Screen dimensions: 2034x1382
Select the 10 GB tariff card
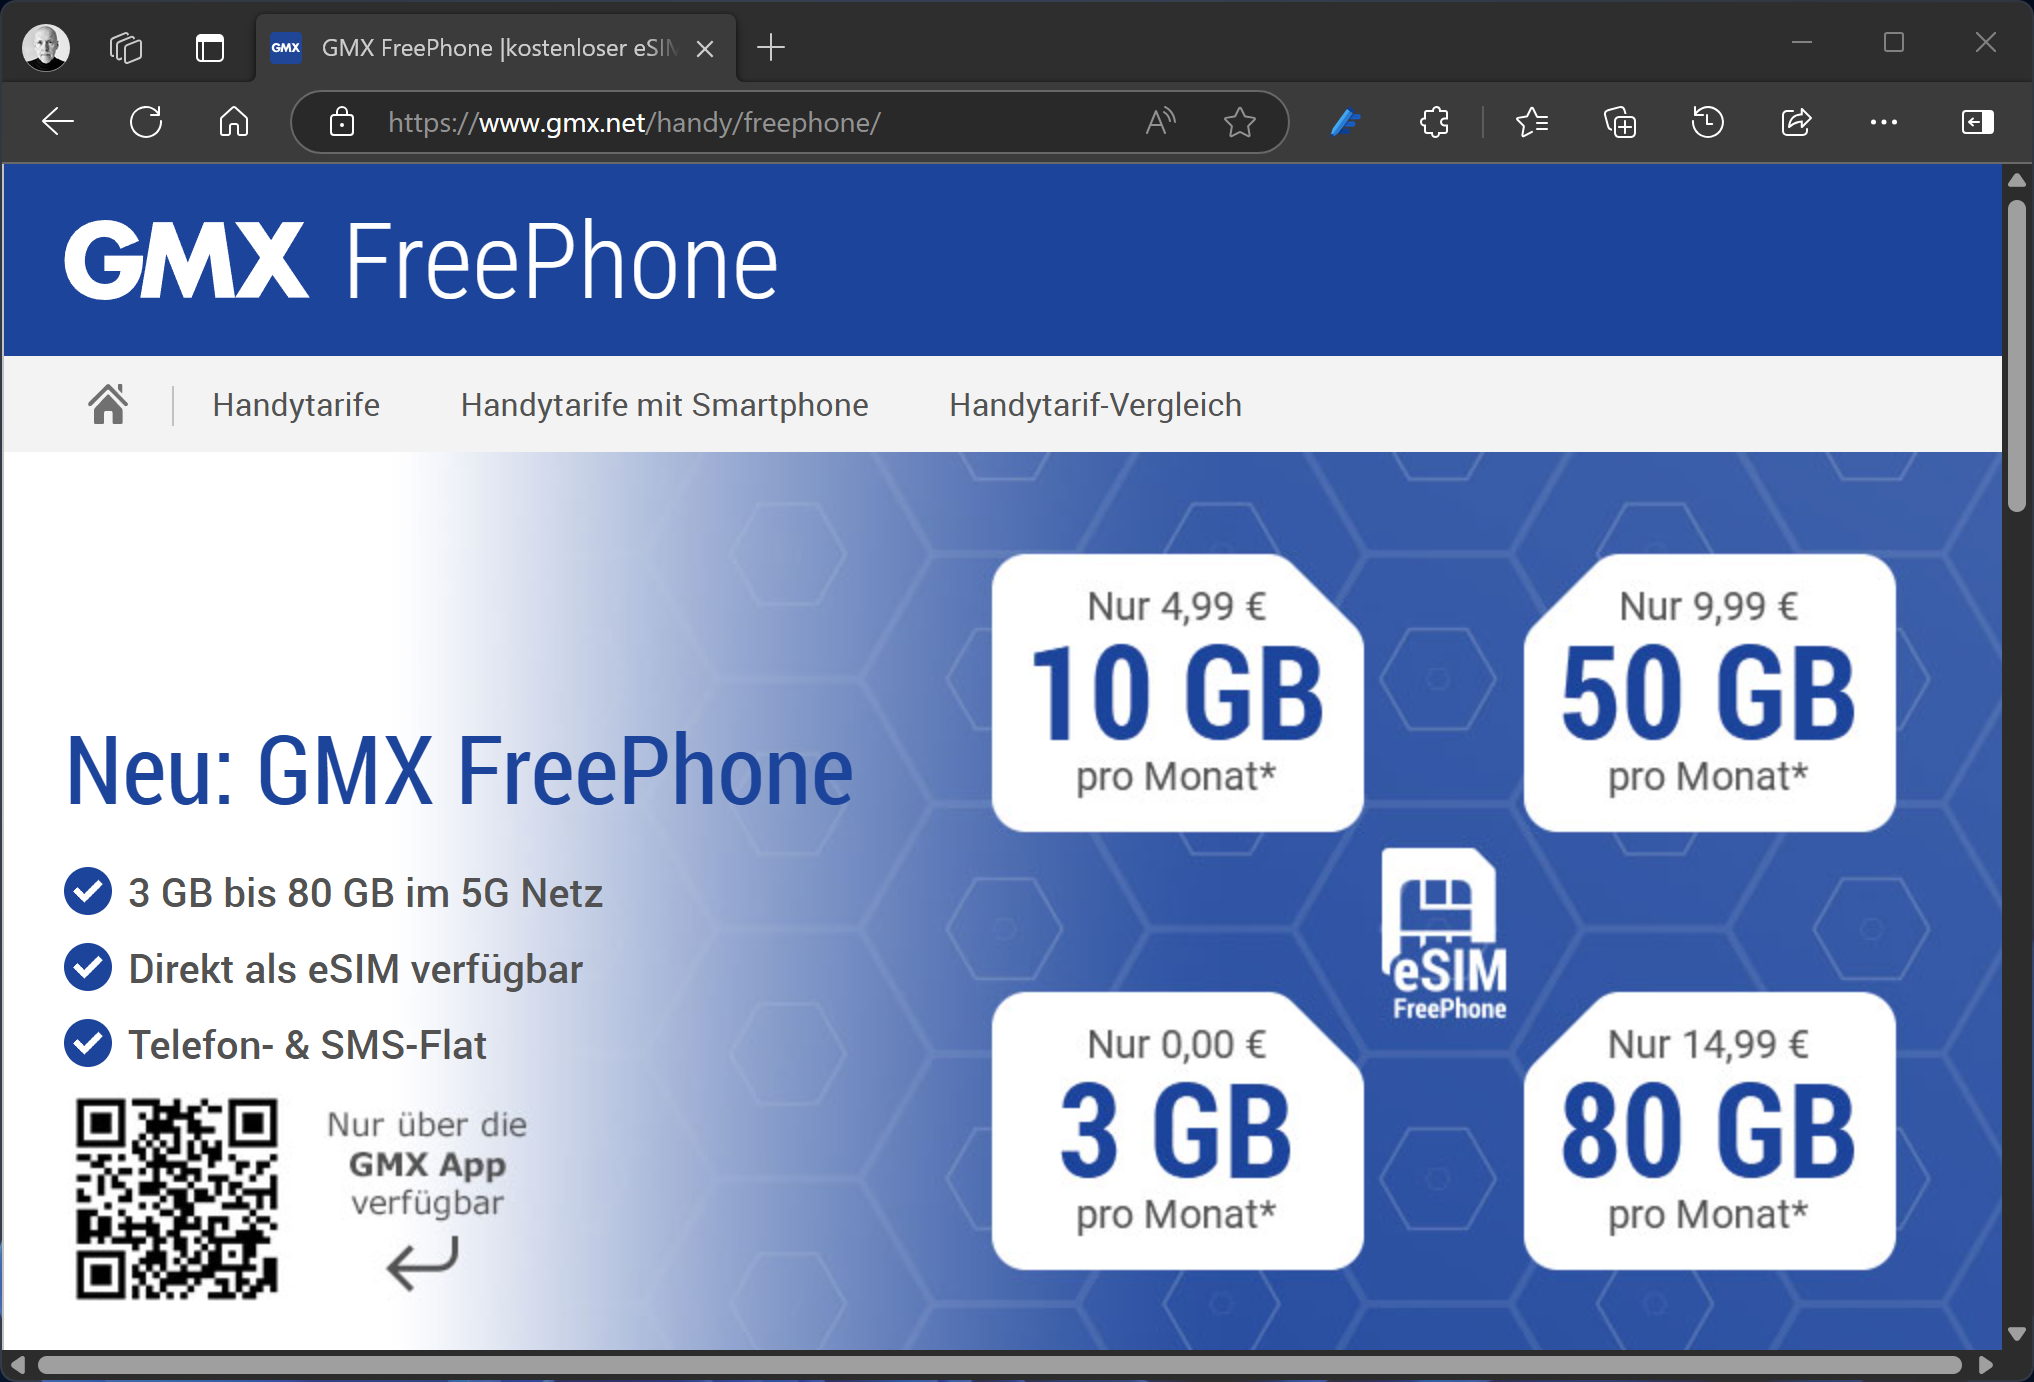pyautogui.click(x=1177, y=692)
